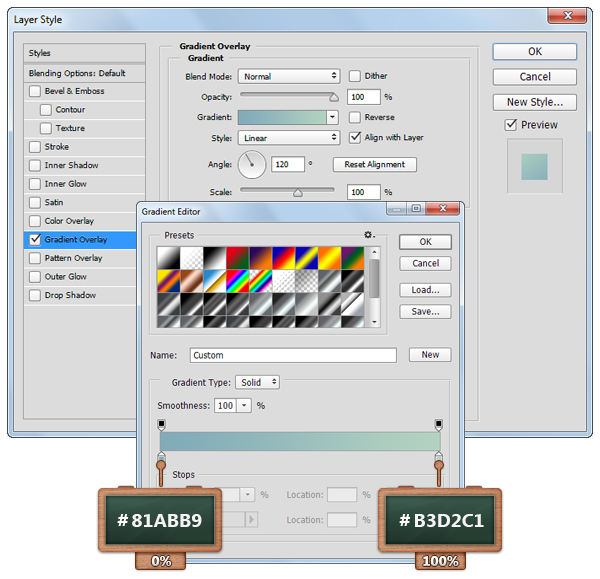This screenshot has height=579, width=600.
Task: Open the Blend Mode dropdown
Action: pyautogui.click(x=289, y=76)
